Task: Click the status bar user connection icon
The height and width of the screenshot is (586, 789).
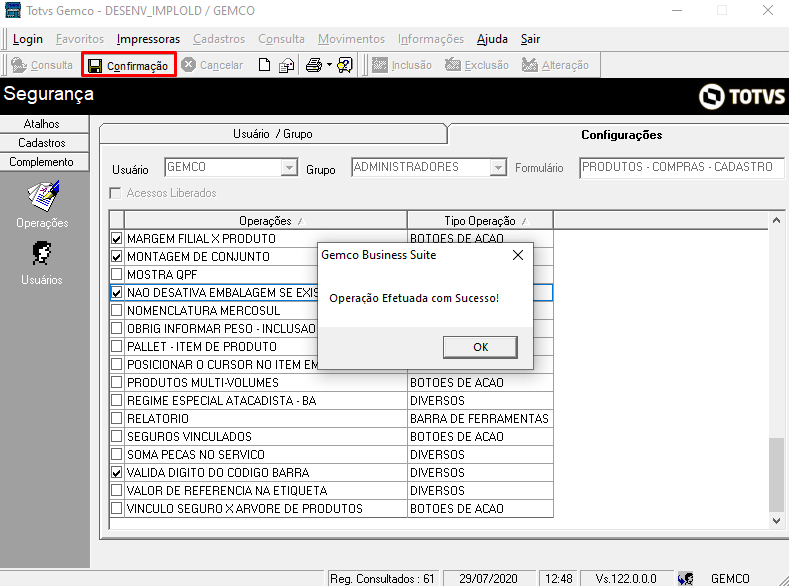Action: 685,578
